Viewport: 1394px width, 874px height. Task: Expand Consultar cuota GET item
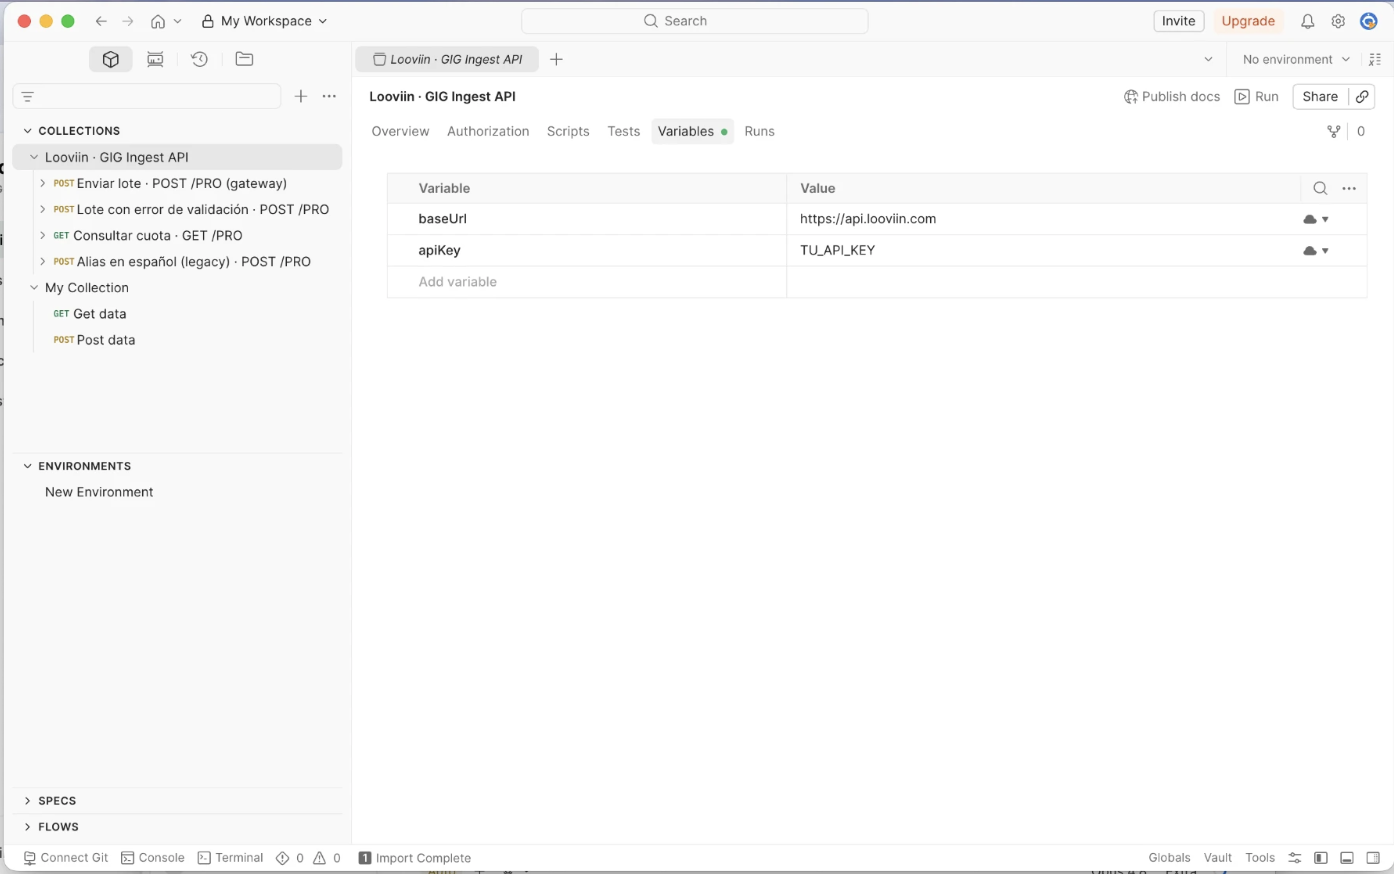(42, 235)
